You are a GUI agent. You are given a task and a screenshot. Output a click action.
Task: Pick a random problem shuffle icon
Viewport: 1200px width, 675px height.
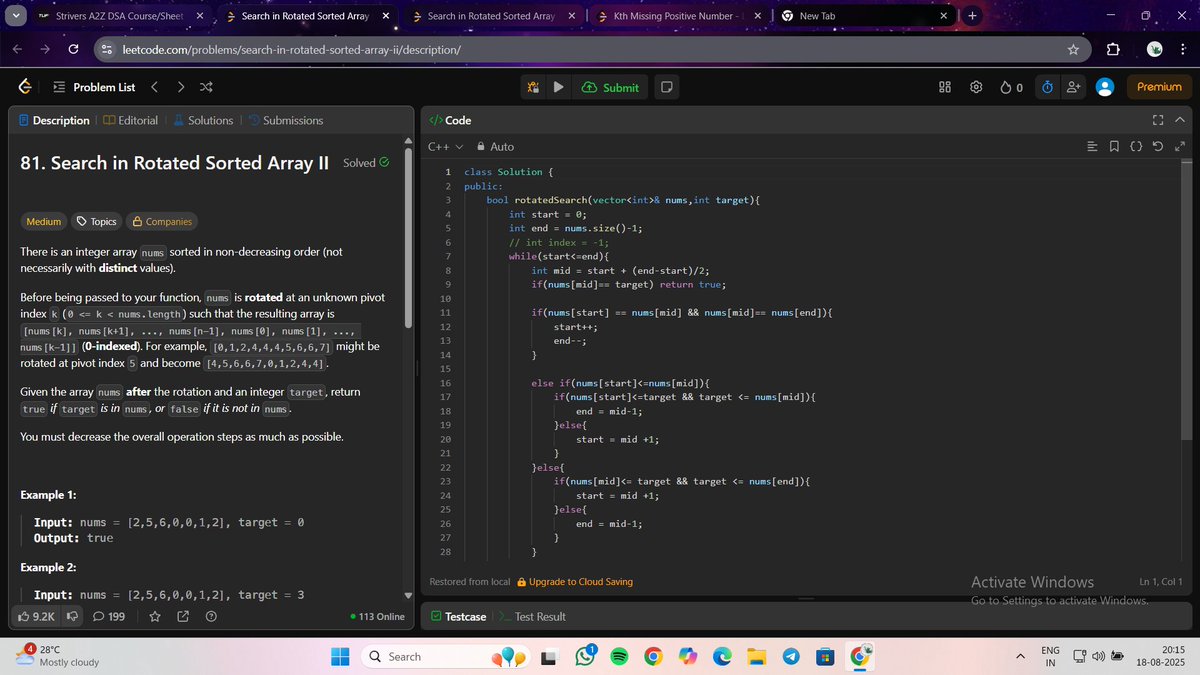tap(205, 87)
